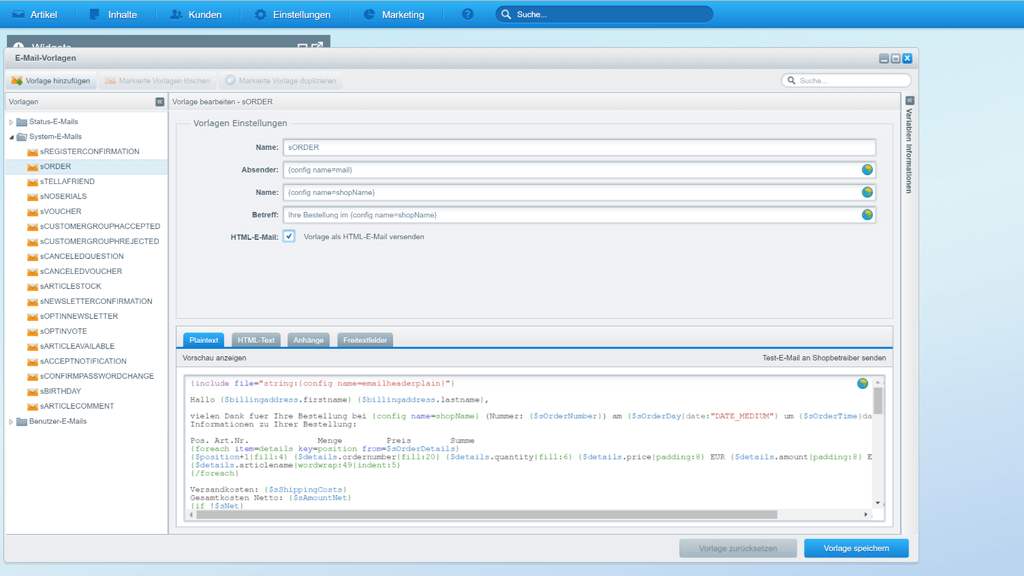1024x576 pixels.
Task: Collapse the Vorlagen side panel
Action: click(x=159, y=102)
